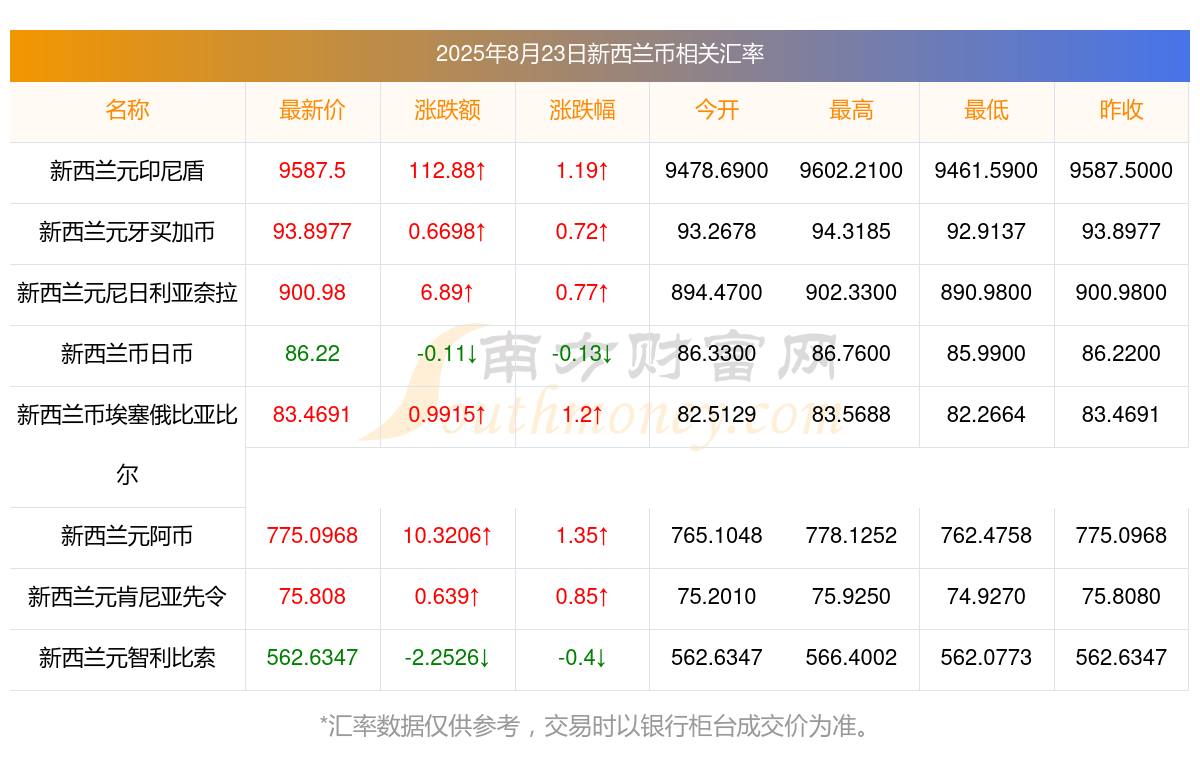Select the row name 新西兰元肯尼亚先令
Screen dimensions: 1200x757
pos(127,598)
